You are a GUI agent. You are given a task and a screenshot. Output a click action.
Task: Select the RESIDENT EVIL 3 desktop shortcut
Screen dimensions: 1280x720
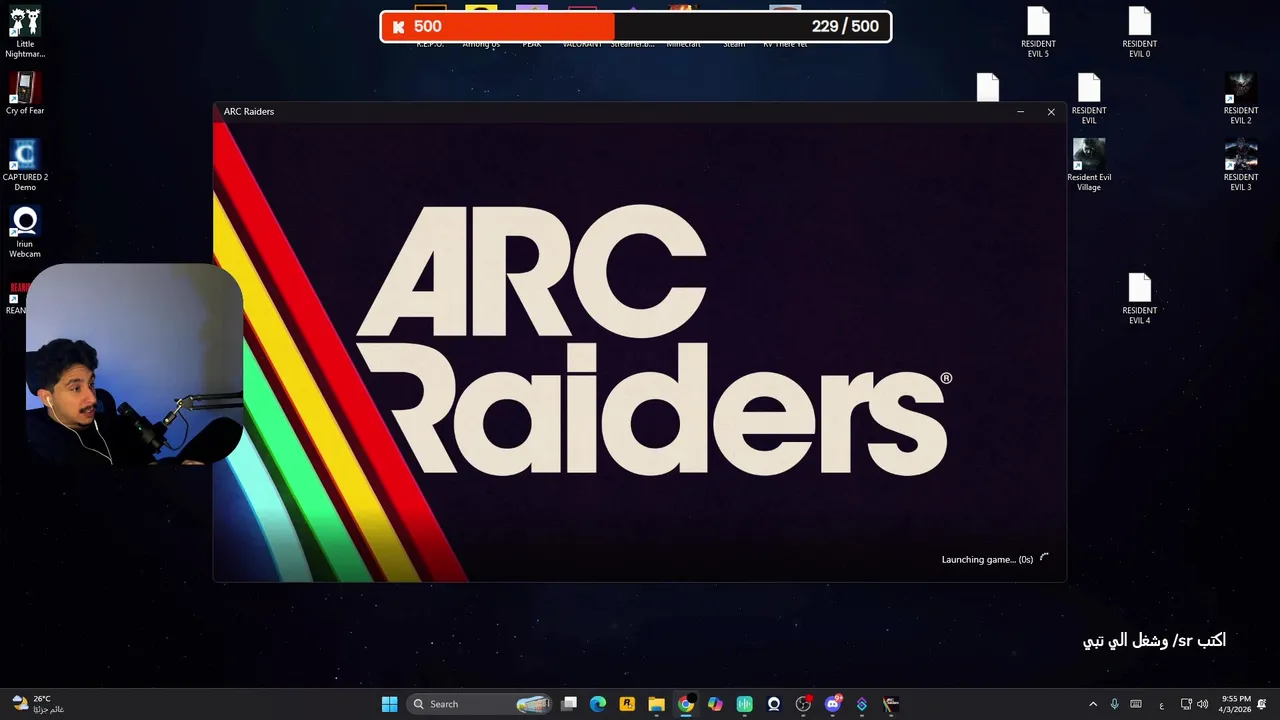(x=1240, y=165)
